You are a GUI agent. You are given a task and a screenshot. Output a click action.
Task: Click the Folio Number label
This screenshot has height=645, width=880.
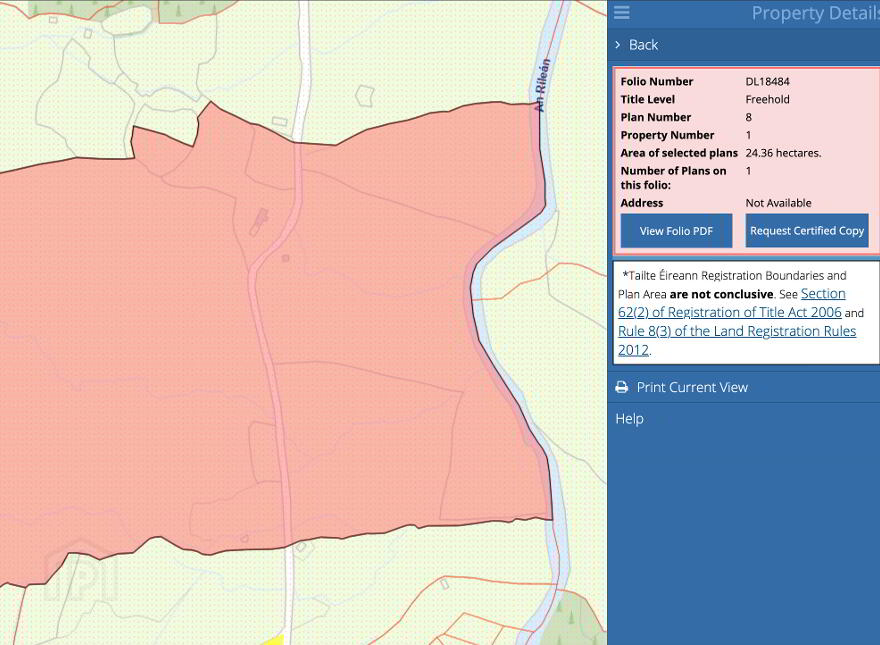coord(657,81)
